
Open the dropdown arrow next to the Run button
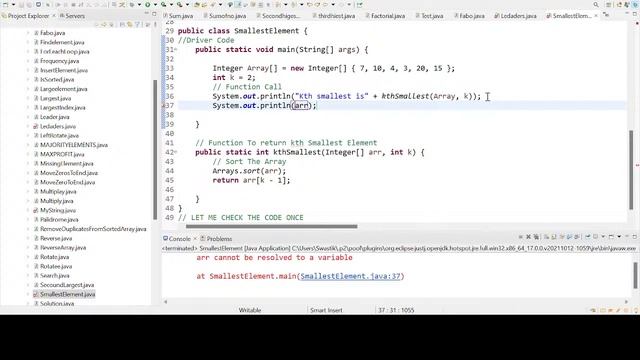(x=155, y=4)
